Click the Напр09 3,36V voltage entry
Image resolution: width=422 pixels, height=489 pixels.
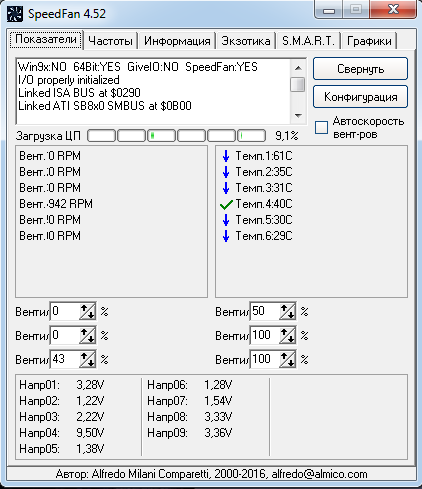[190, 433]
